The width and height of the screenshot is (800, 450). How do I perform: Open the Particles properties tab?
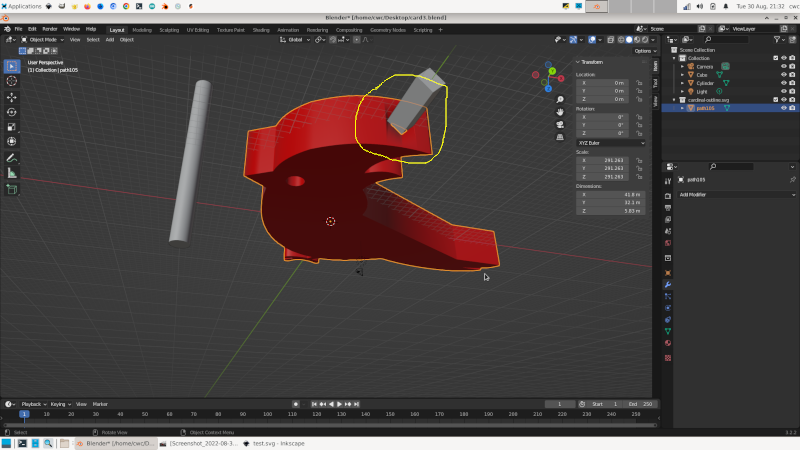point(668,296)
